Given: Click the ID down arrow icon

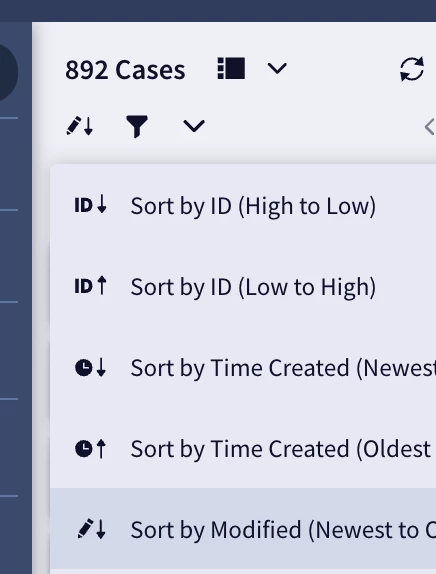Looking at the screenshot, I should click(x=90, y=205).
